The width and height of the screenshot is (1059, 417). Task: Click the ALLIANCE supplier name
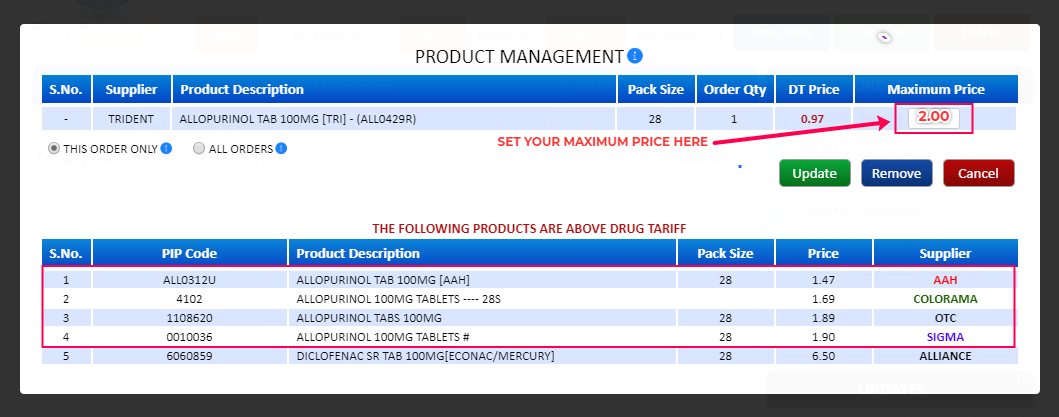945,356
